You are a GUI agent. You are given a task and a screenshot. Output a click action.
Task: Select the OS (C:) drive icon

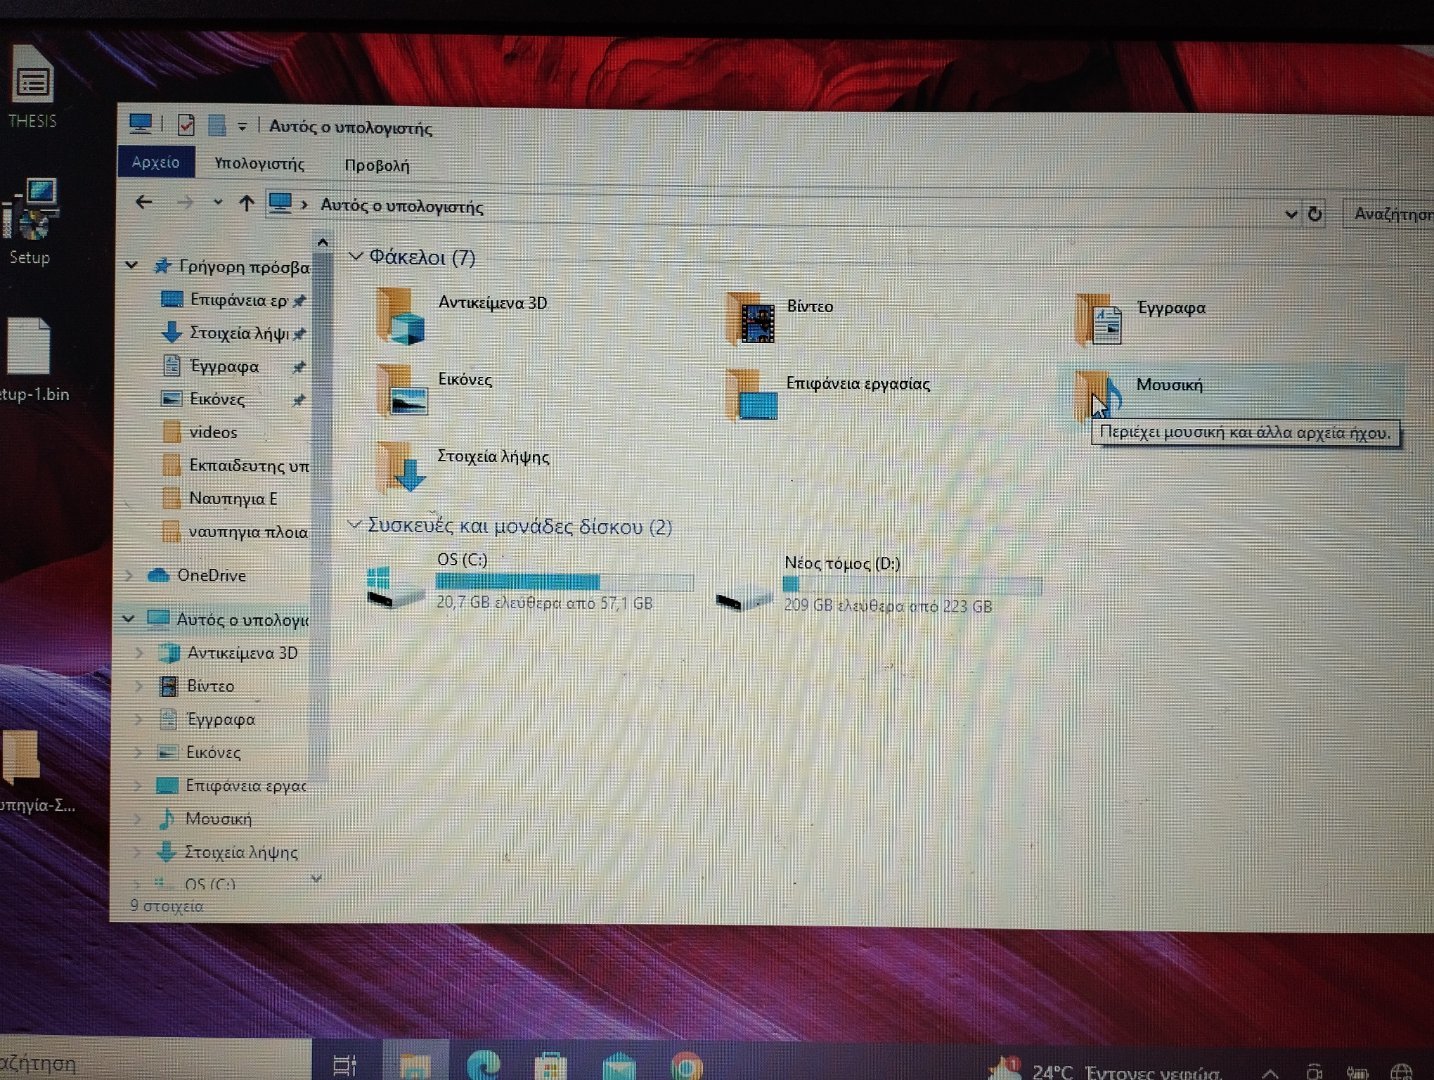396,586
